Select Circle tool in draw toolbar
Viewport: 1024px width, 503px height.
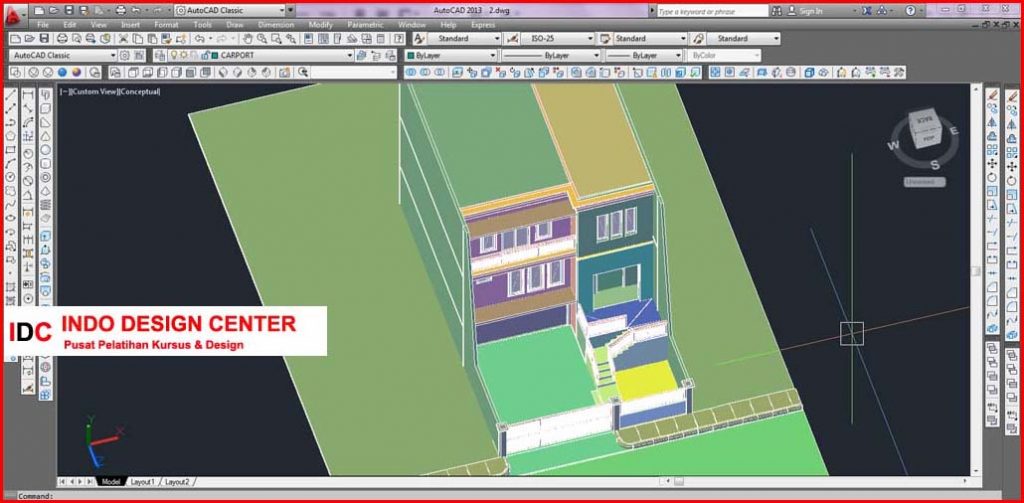10,177
